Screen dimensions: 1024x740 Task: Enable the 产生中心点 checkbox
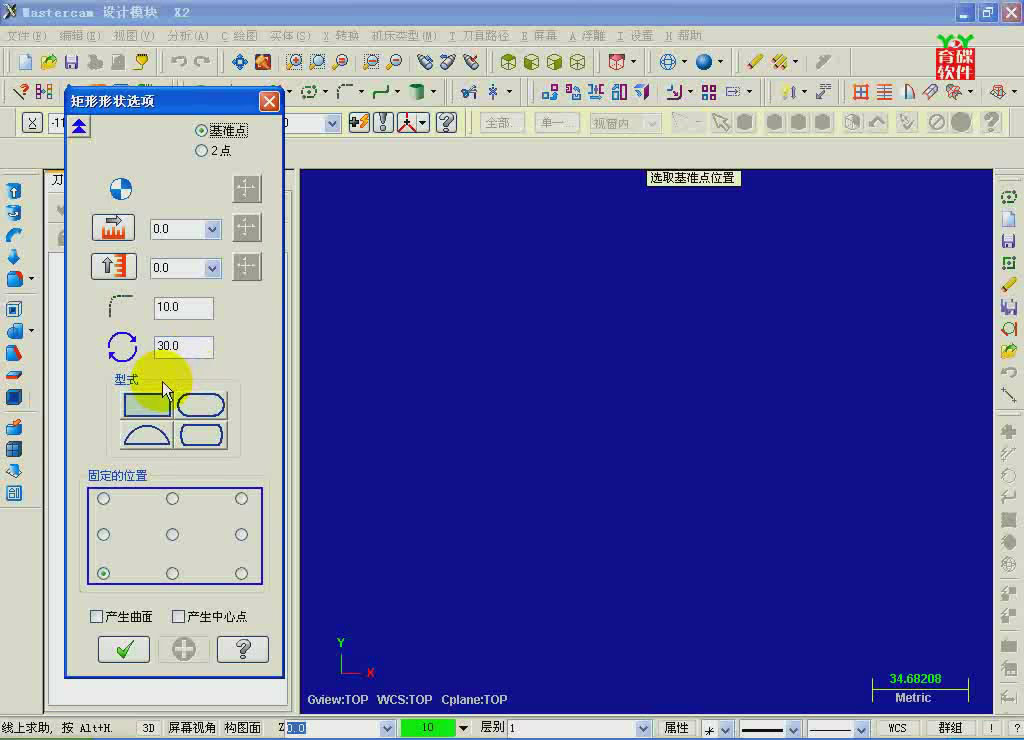pos(178,616)
